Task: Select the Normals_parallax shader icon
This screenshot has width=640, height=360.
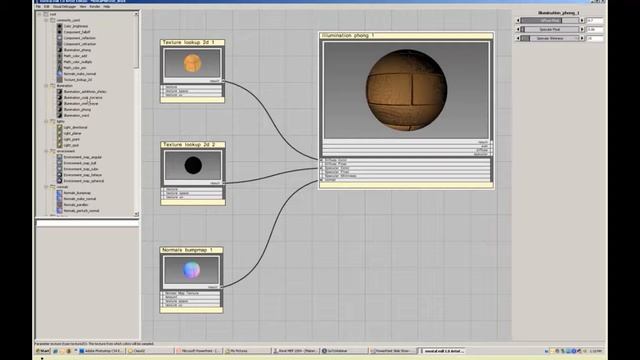Action: pyautogui.click(x=60, y=204)
